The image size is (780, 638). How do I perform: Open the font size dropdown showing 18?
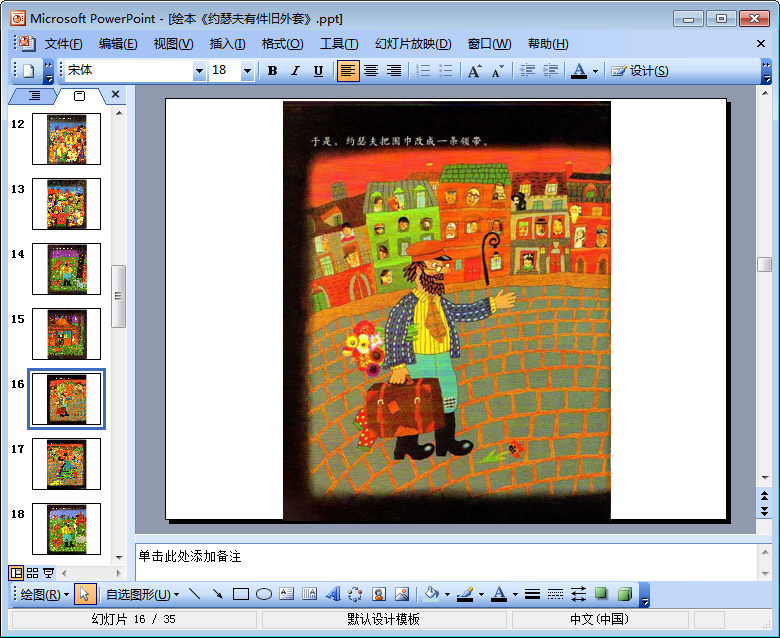[247, 71]
